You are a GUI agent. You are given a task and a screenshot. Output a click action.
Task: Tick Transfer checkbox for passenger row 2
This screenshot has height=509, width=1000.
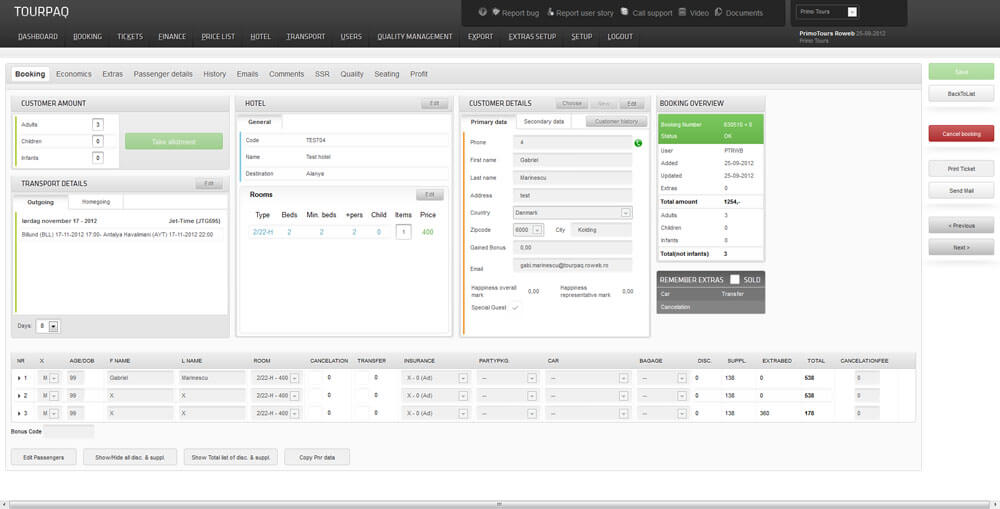(362, 395)
